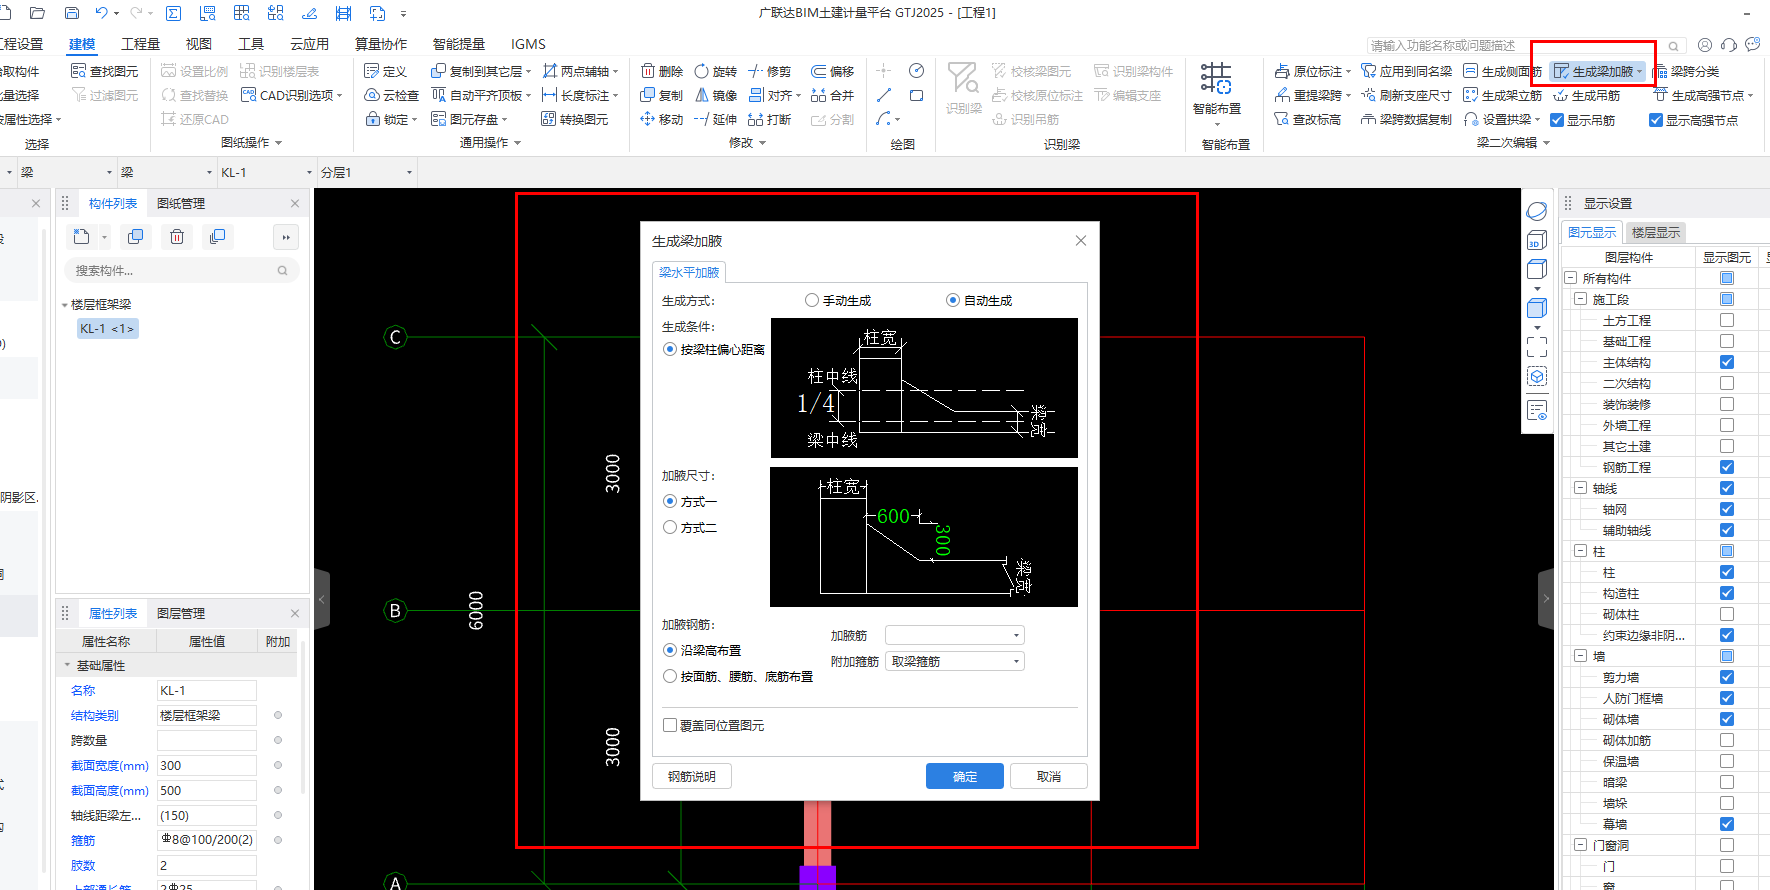
Task: Select the 打断 (break) tool
Action: click(x=769, y=119)
